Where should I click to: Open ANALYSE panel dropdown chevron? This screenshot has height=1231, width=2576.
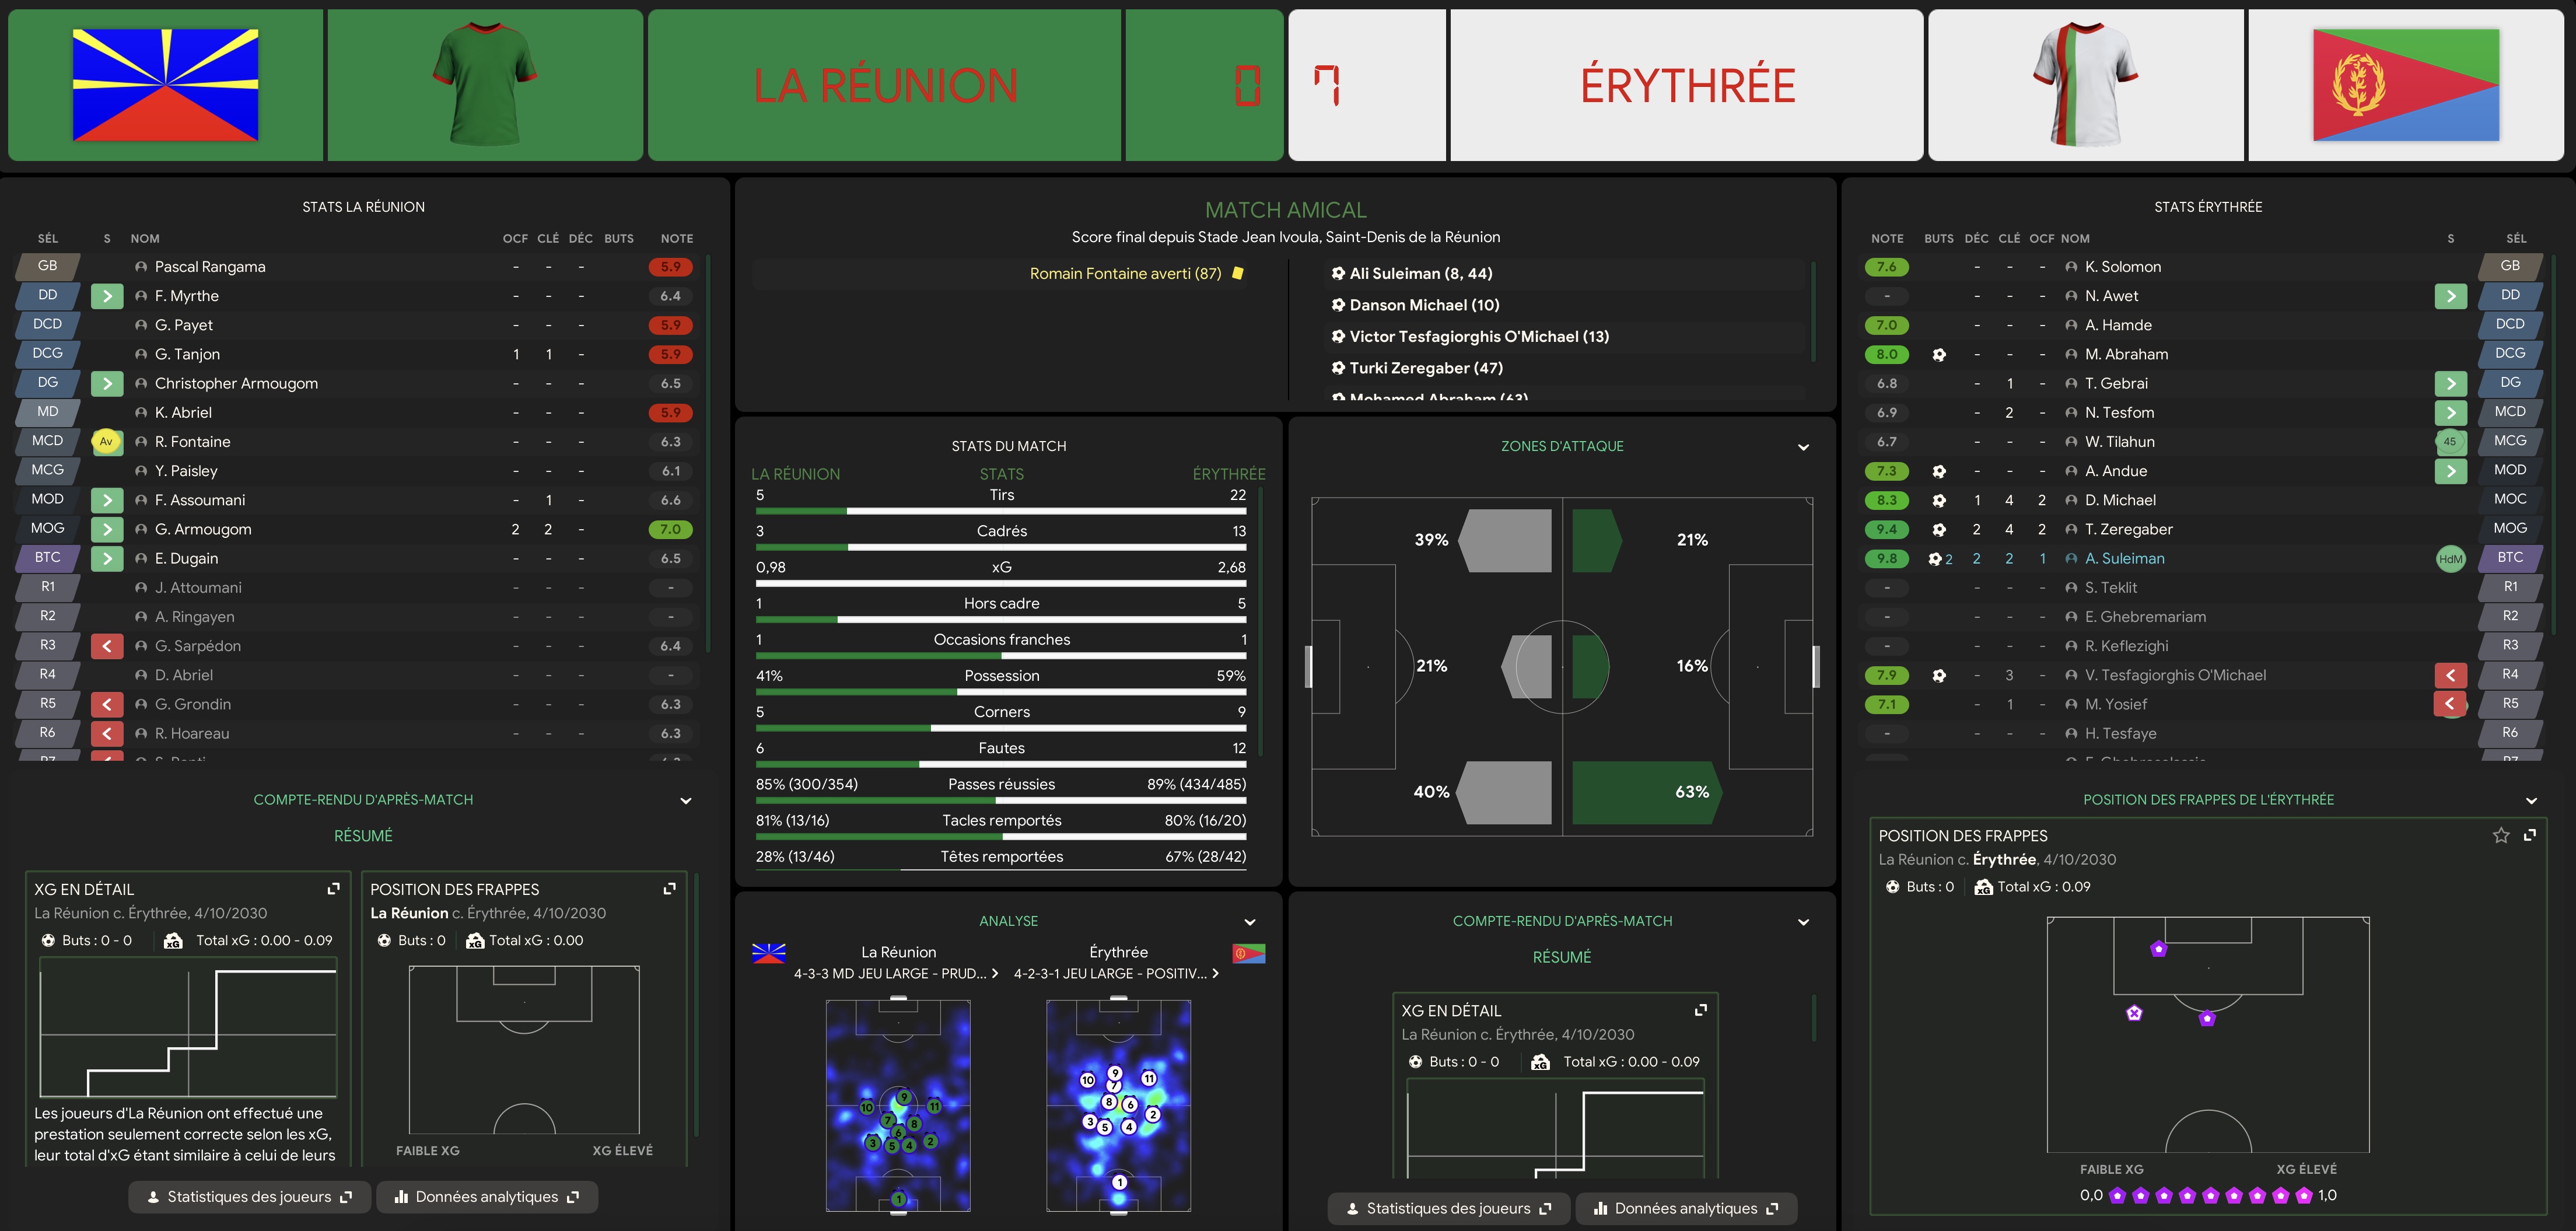click(1249, 922)
